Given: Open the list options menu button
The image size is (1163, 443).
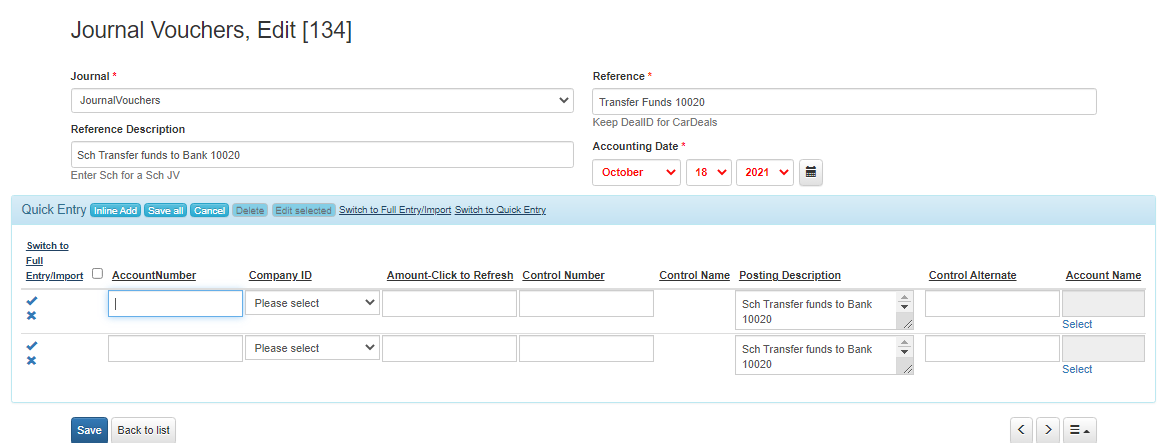Looking at the screenshot, I should click(x=1079, y=429).
